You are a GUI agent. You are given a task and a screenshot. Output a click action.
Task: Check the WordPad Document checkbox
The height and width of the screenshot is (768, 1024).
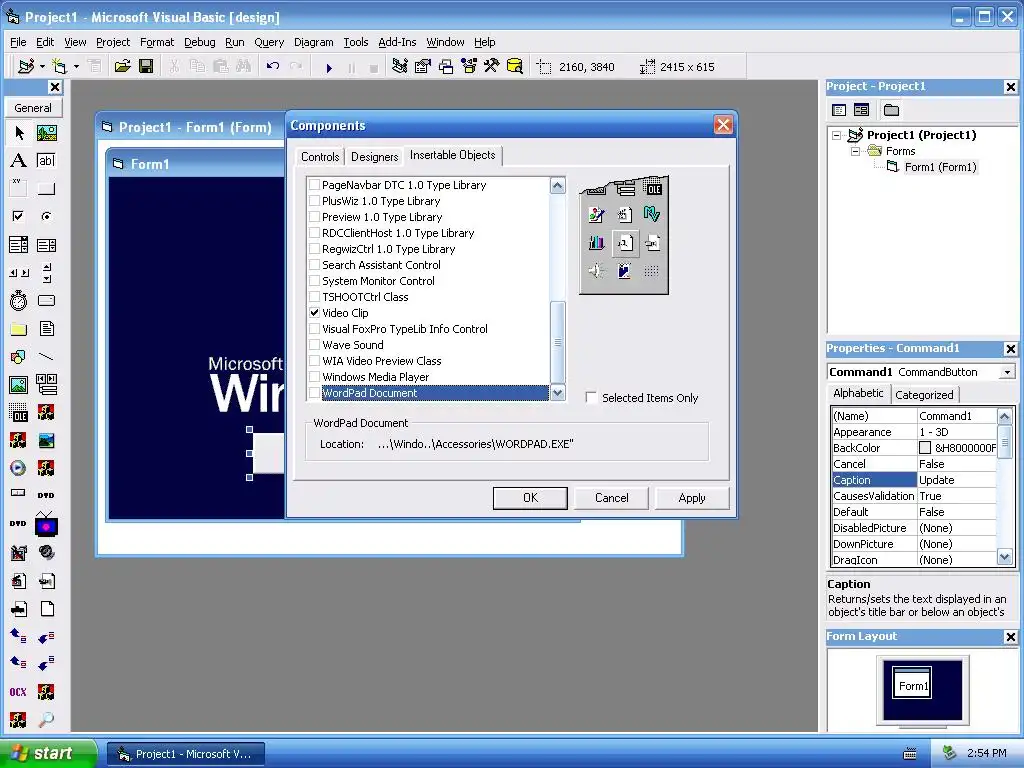315,393
